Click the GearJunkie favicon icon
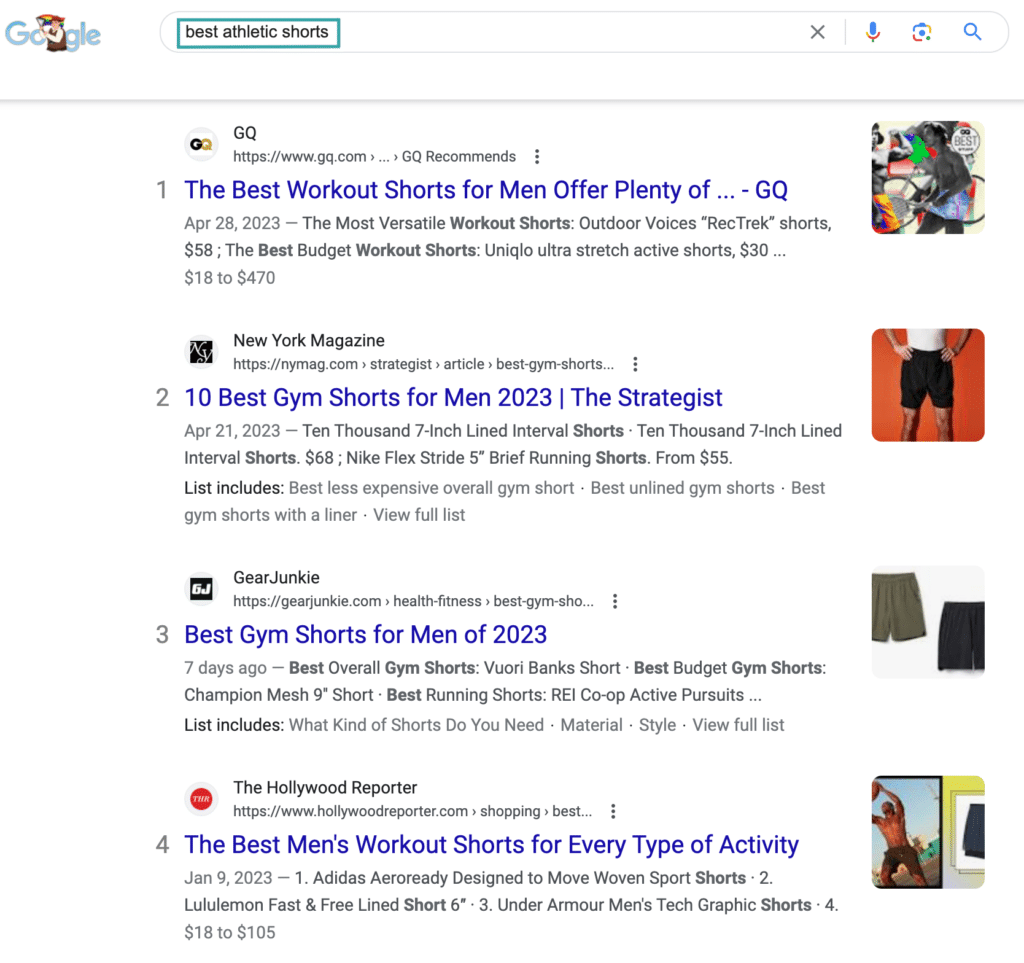The height and width of the screenshot is (963, 1024). pyautogui.click(x=201, y=589)
